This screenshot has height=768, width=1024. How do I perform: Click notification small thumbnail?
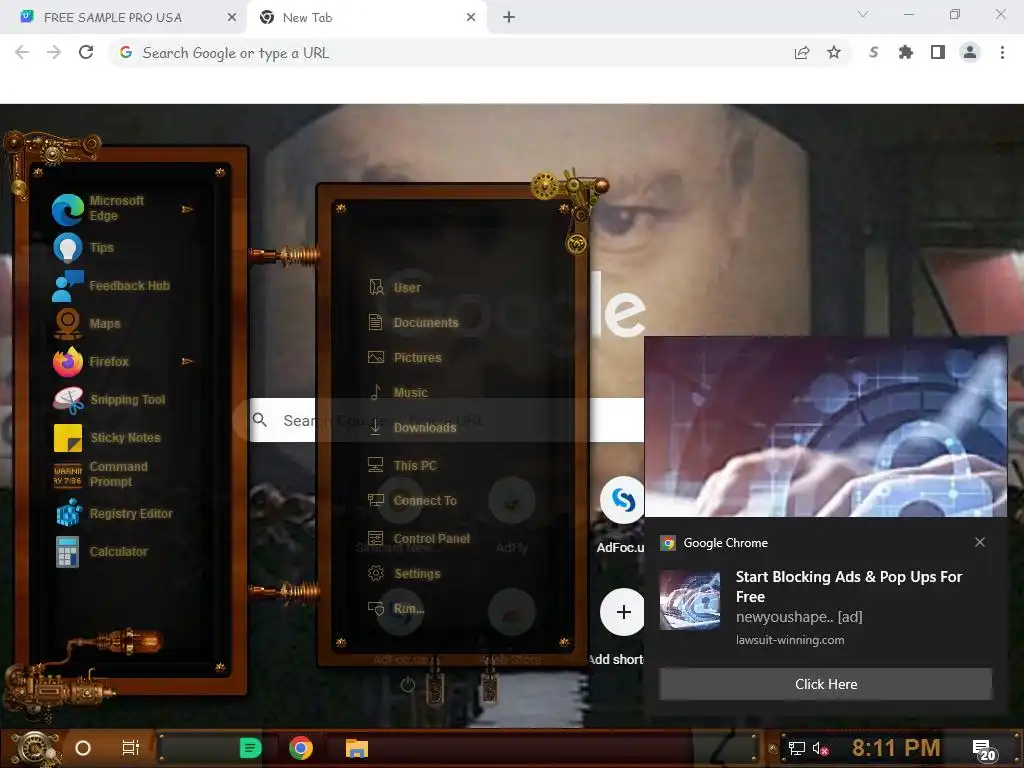[690, 600]
